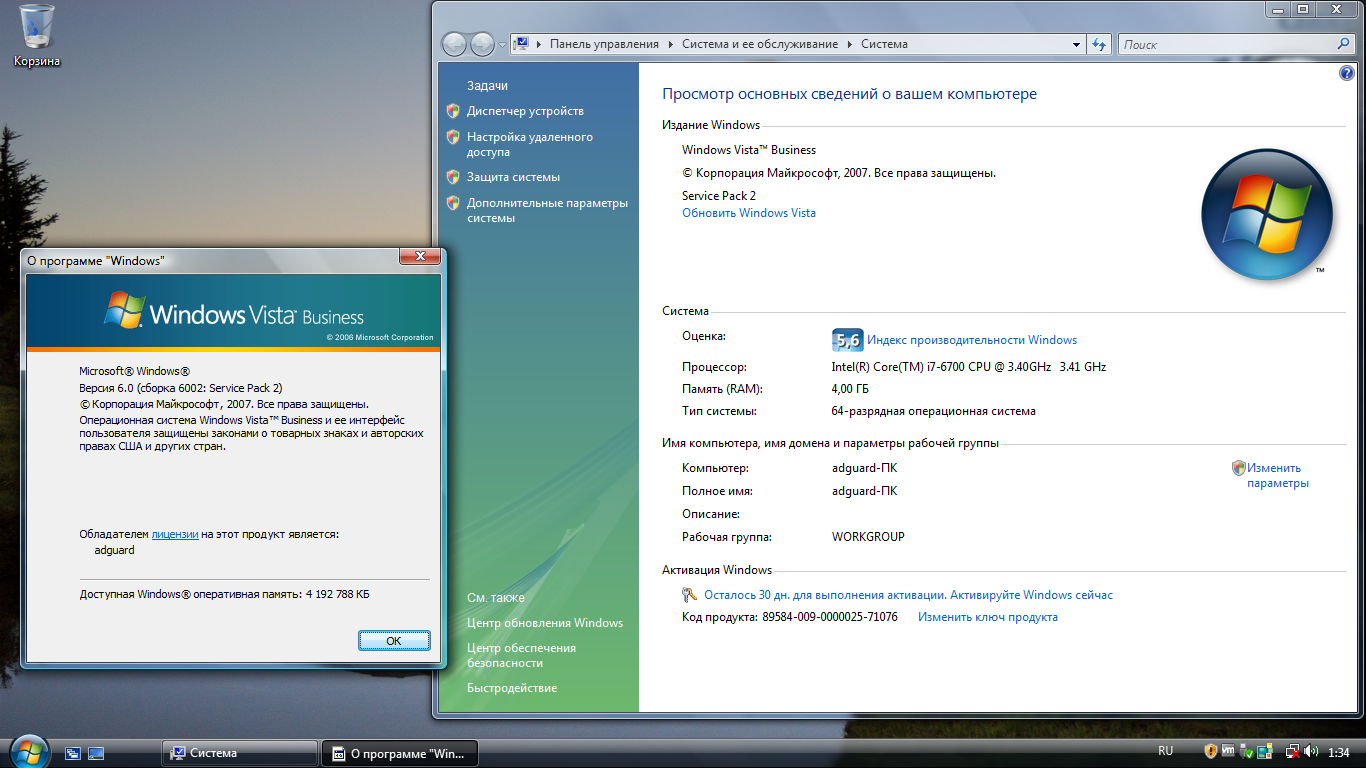Click Версия 6.0 (сборка 6002) text in dialog
The width and height of the screenshot is (1366, 768).
click(x=181, y=388)
